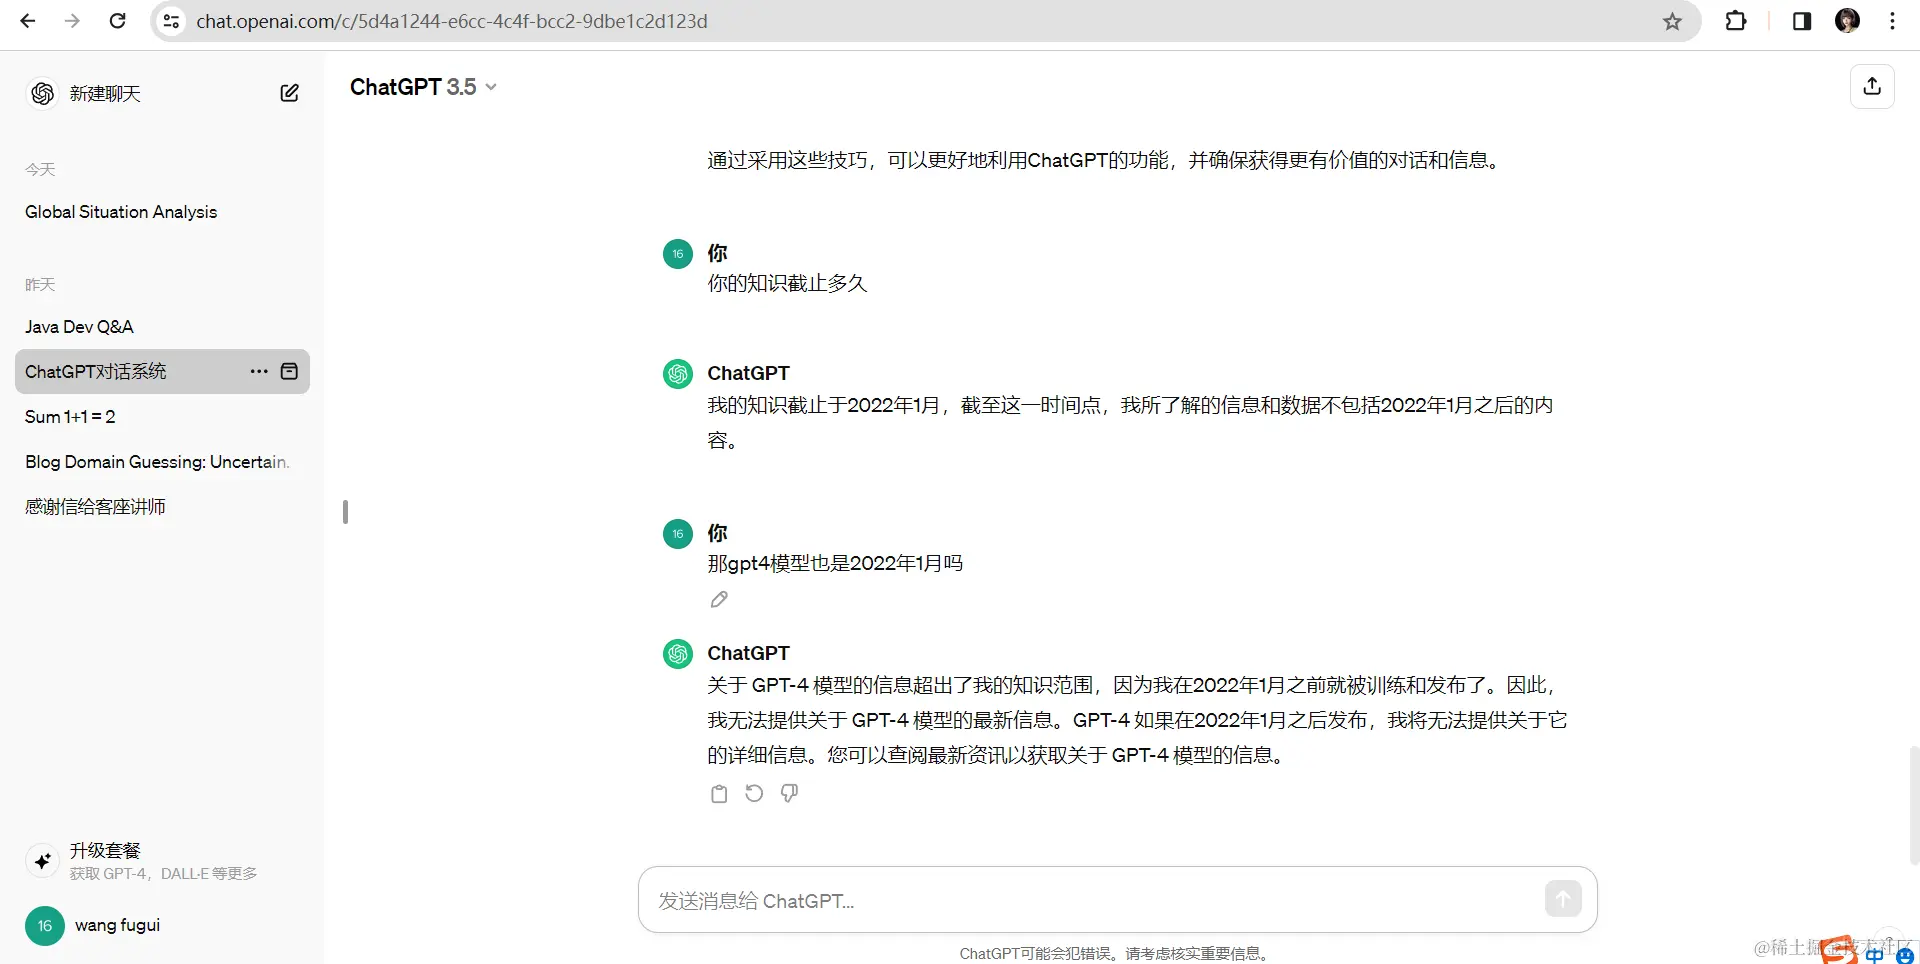The image size is (1920, 964).
Task: Mark the last response as bad
Action: [x=789, y=793]
